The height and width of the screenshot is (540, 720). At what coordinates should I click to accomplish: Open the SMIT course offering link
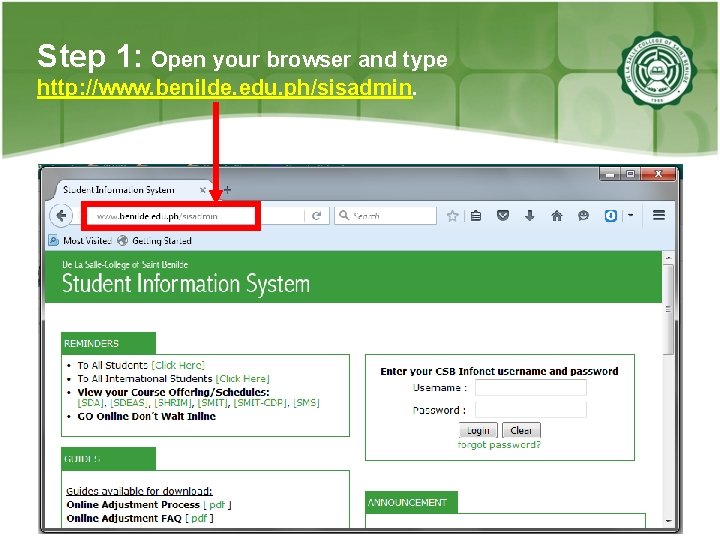(x=213, y=403)
